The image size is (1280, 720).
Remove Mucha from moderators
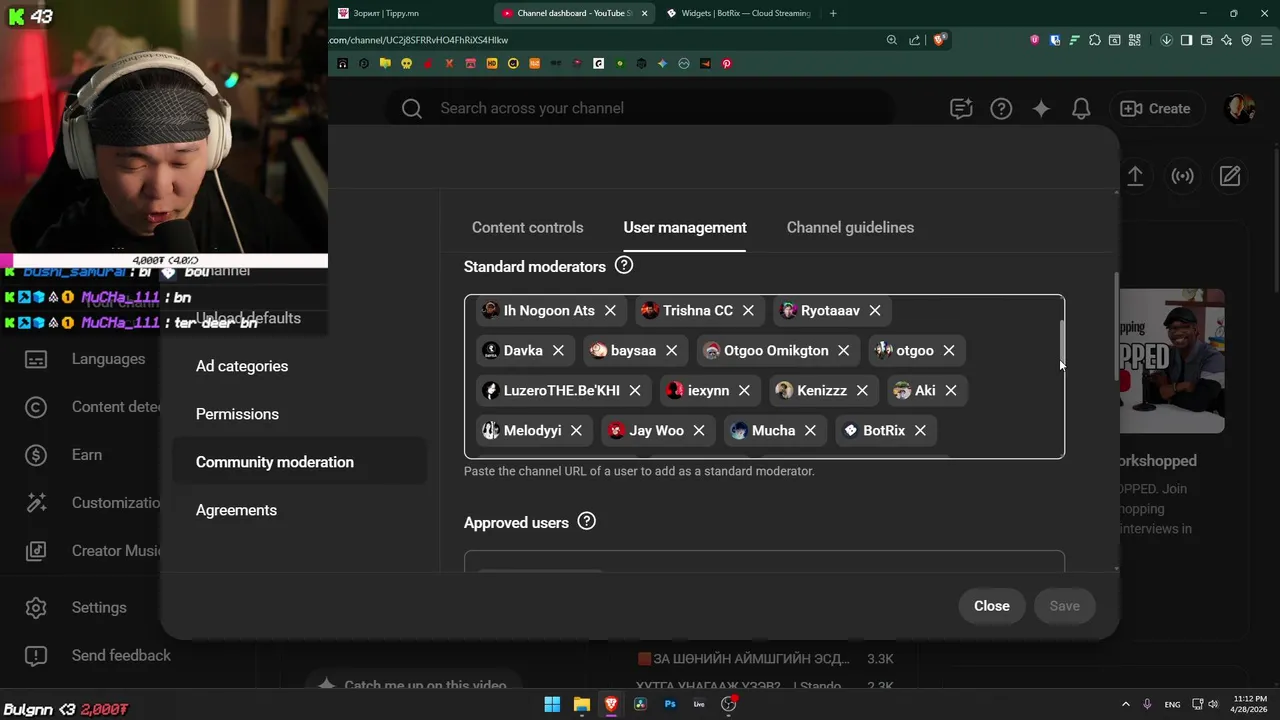coord(810,431)
